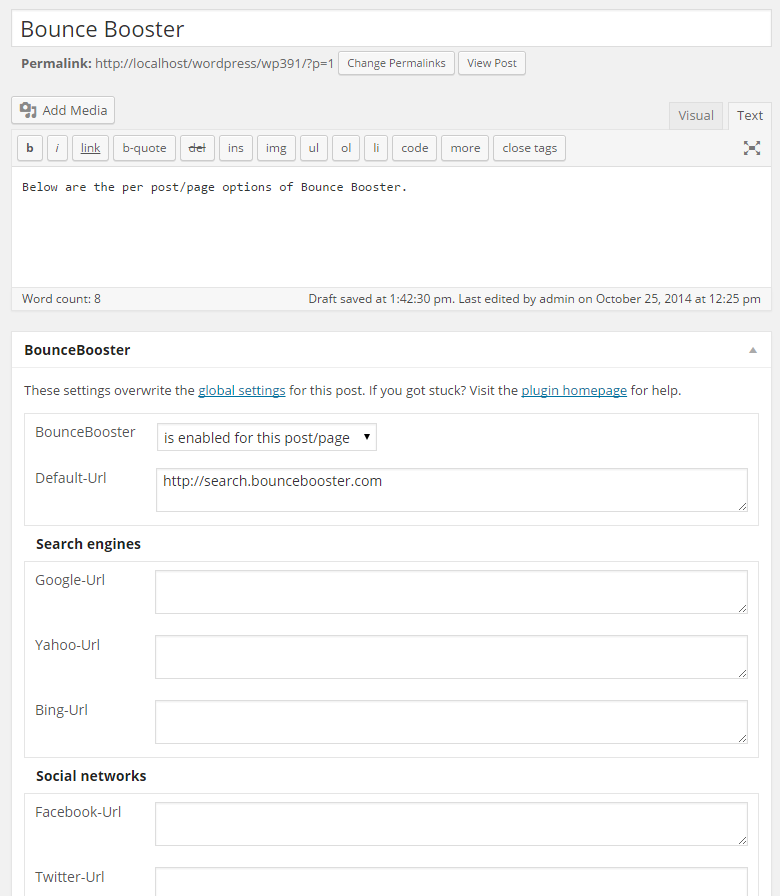Insert blockquote using b-quote button

pyautogui.click(x=145, y=148)
